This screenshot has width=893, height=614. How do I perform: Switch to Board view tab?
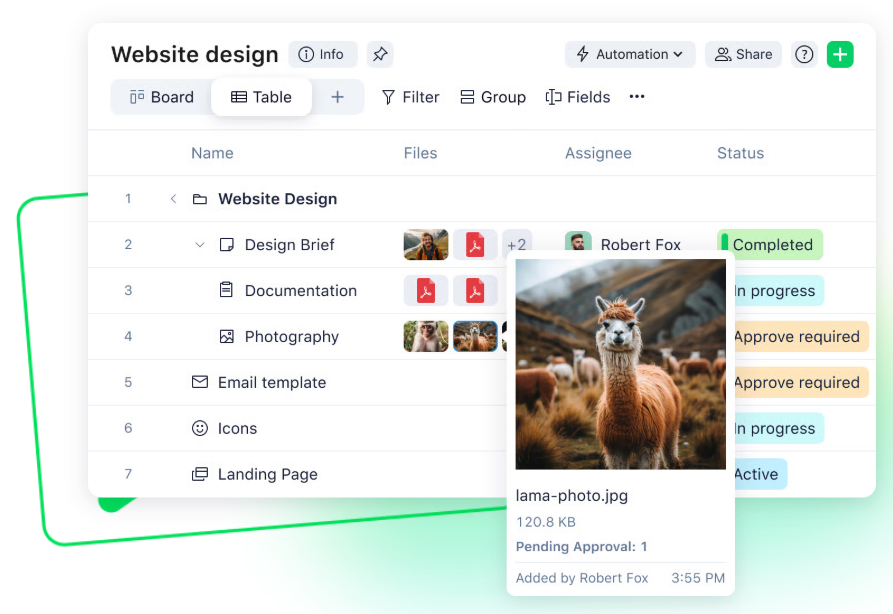pyautogui.click(x=162, y=97)
